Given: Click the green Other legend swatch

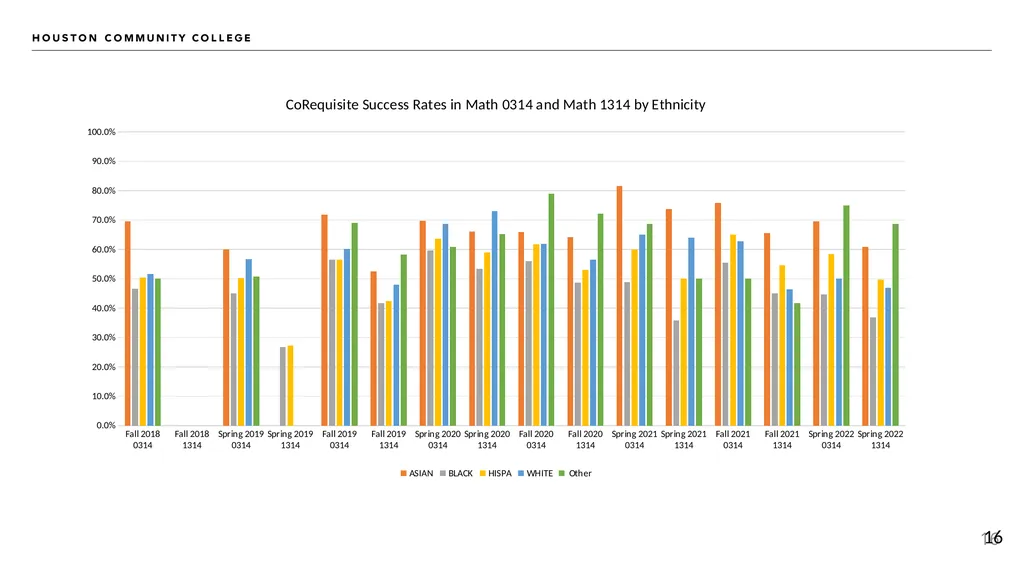Looking at the screenshot, I should tap(563, 474).
